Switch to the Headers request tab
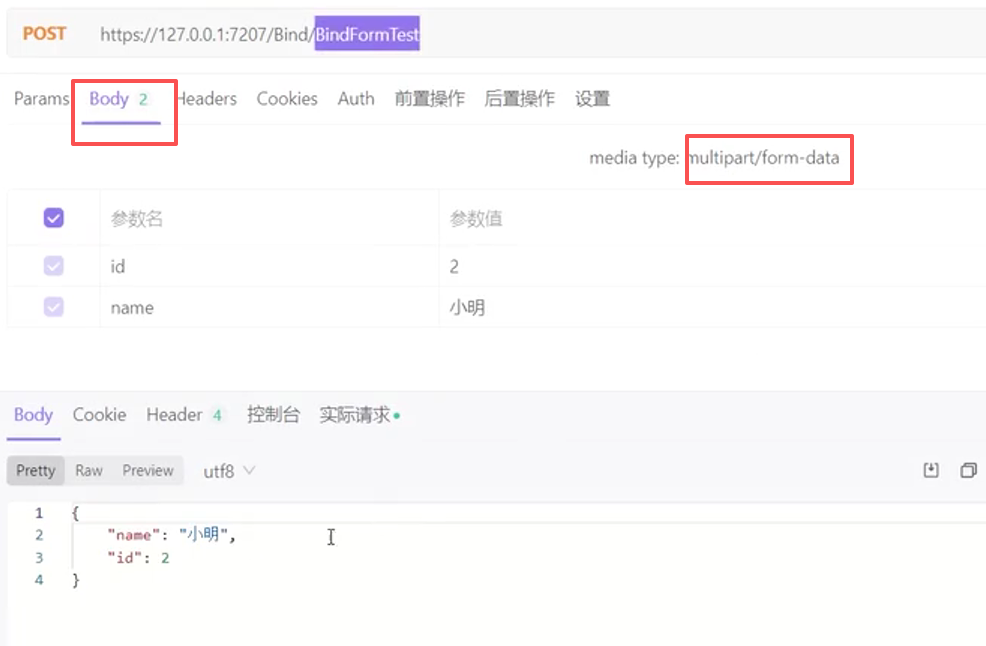This screenshot has width=986, height=646. [x=205, y=98]
